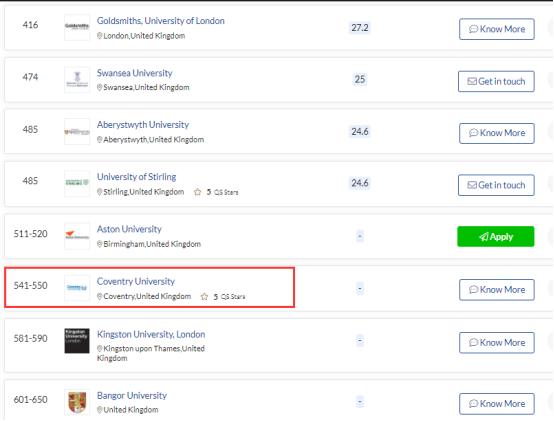Open Aston University link
554x421 pixels.
point(129,229)
